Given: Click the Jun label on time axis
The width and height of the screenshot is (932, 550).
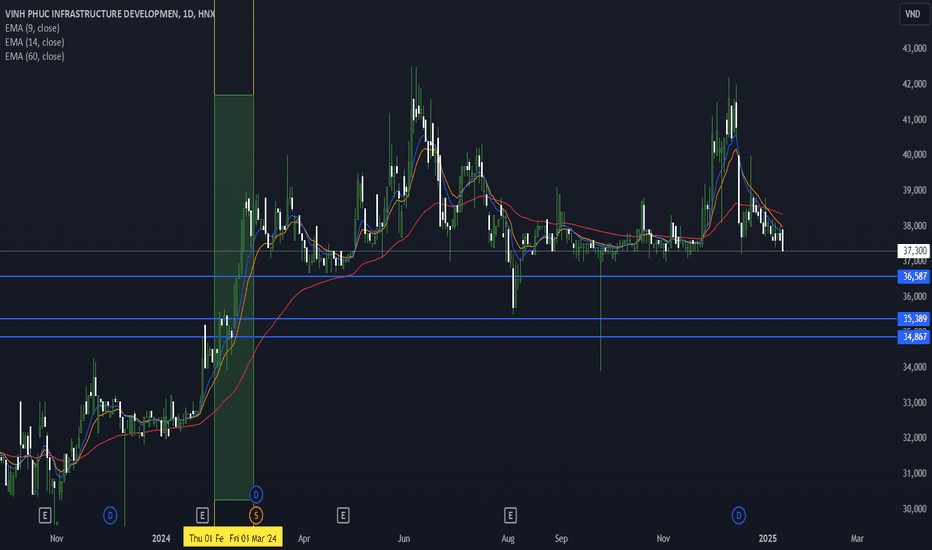Looking at the screenshot, I should [404, 539].
